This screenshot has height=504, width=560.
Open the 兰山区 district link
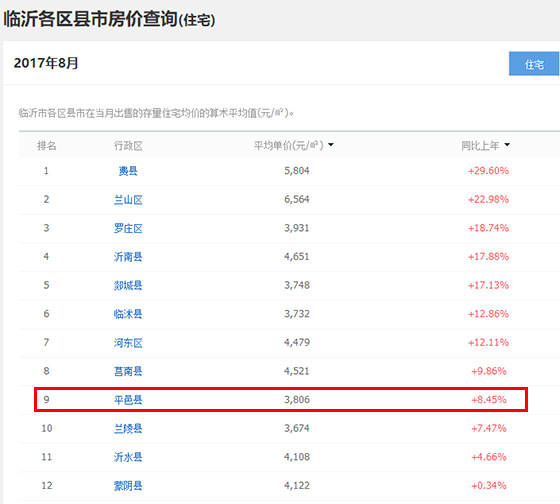click(x=128, y=200)
